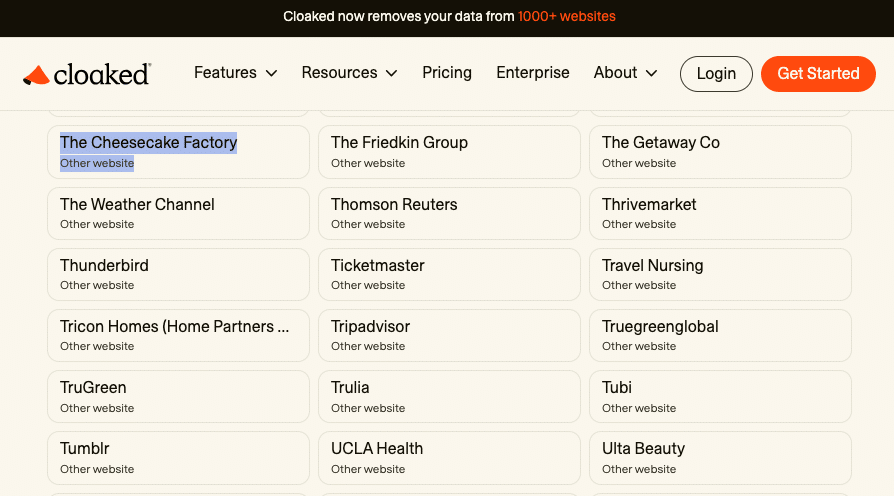Open the TruGreen card

coord(178,397)
